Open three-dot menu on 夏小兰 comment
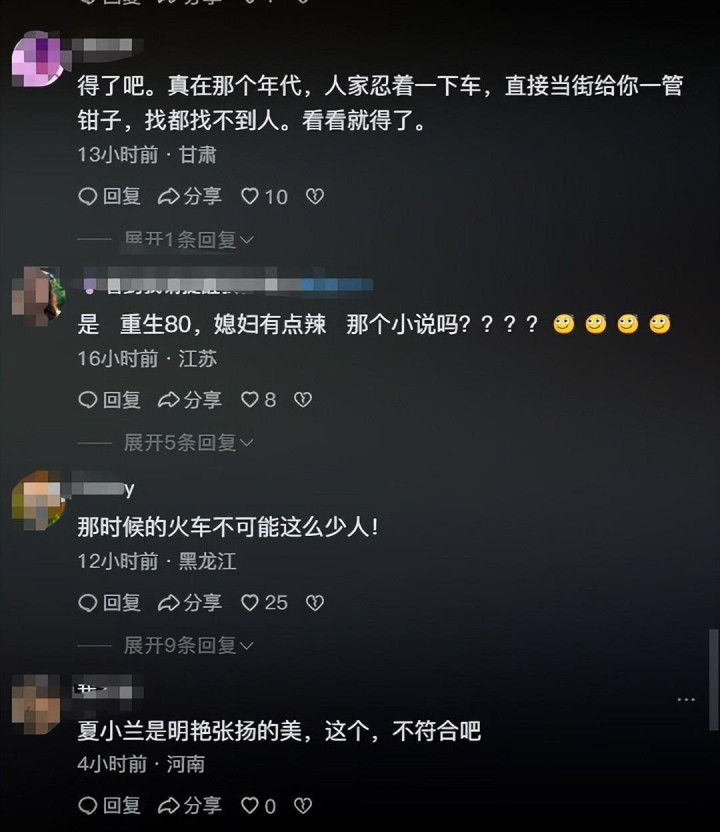 click(686, 700)
